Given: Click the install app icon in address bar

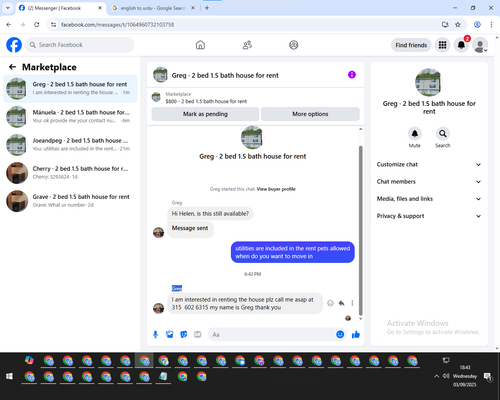Looking at the screenshot, I should click(x=445, y=24).
